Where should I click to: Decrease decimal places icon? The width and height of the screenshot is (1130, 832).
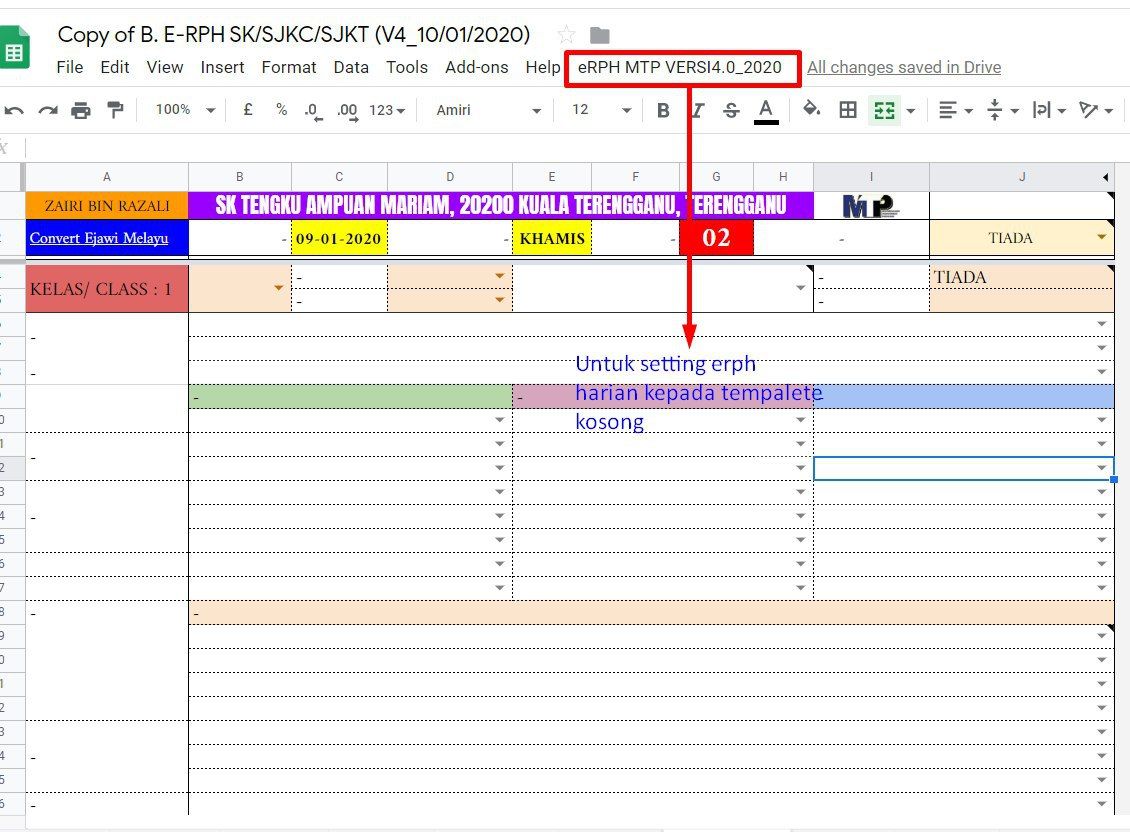pos(313,111)
